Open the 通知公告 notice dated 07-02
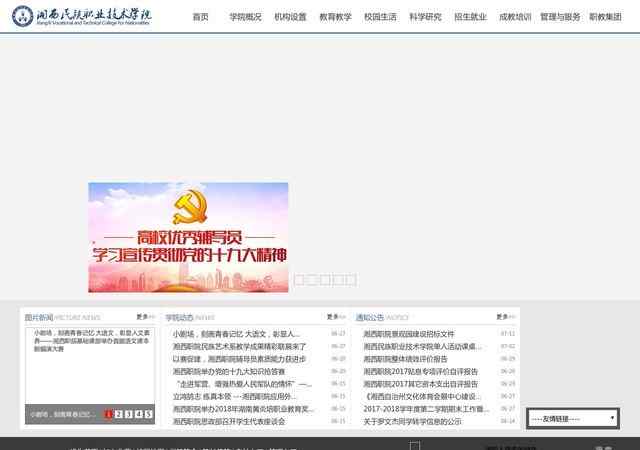This screenshot has width=640, height=450. tap(422, 347)
